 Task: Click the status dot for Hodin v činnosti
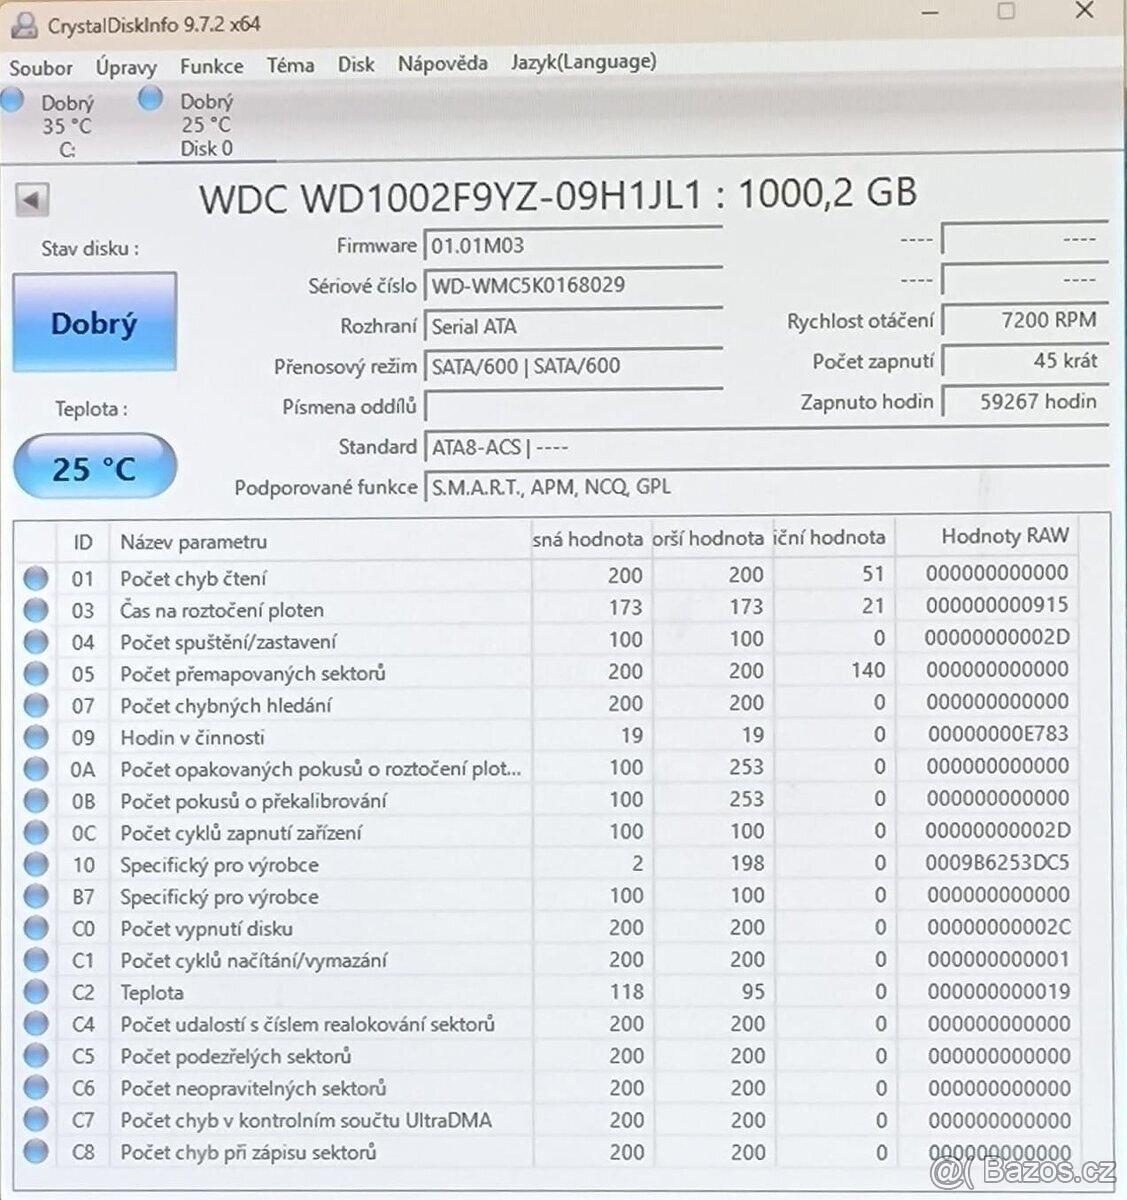click(x=36, y=738)
